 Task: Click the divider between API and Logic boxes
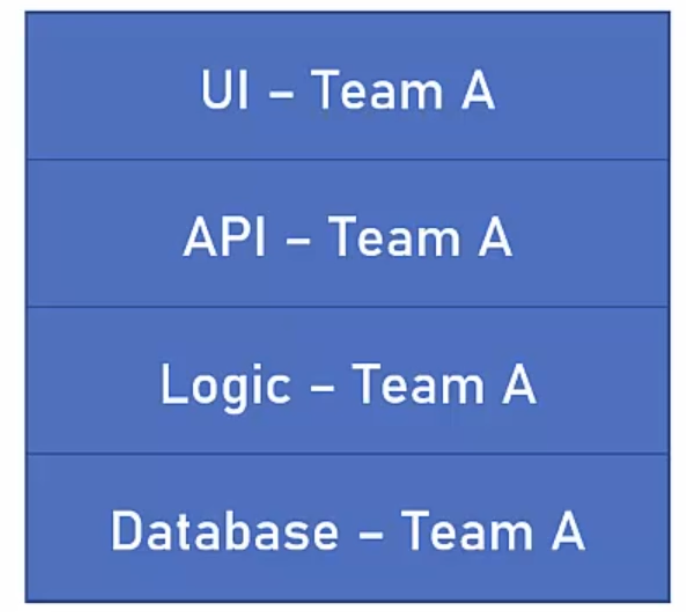[x=347, y=307]
